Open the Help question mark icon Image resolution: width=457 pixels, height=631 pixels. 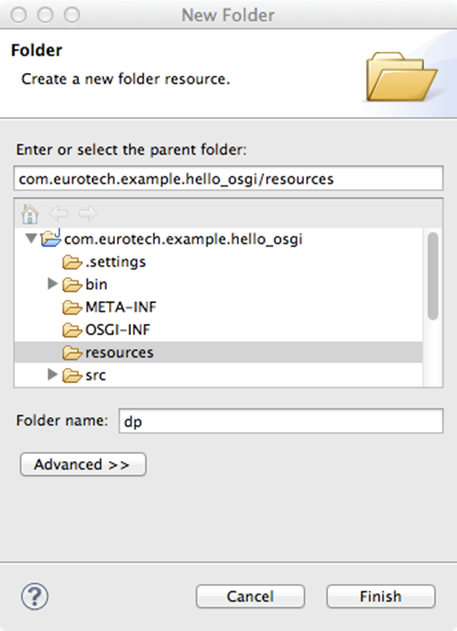[35, 596]
